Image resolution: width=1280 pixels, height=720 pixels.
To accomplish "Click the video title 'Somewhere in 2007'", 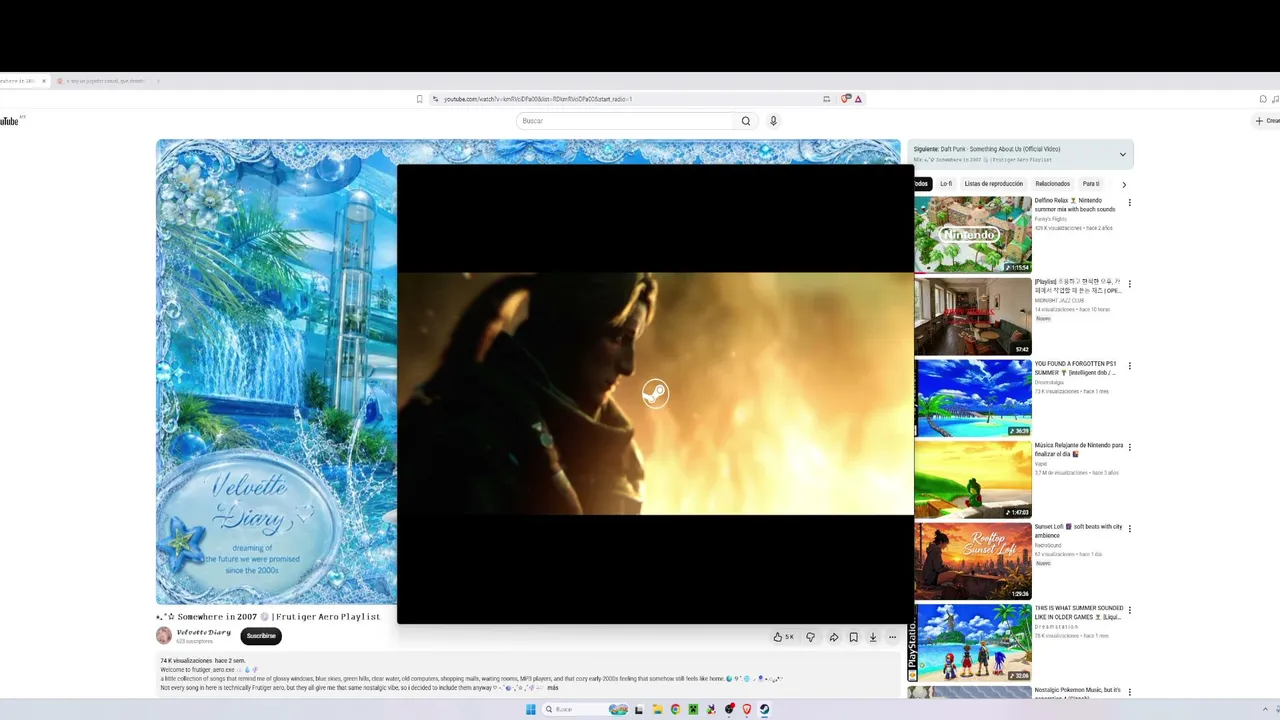I will click(268, 617).
